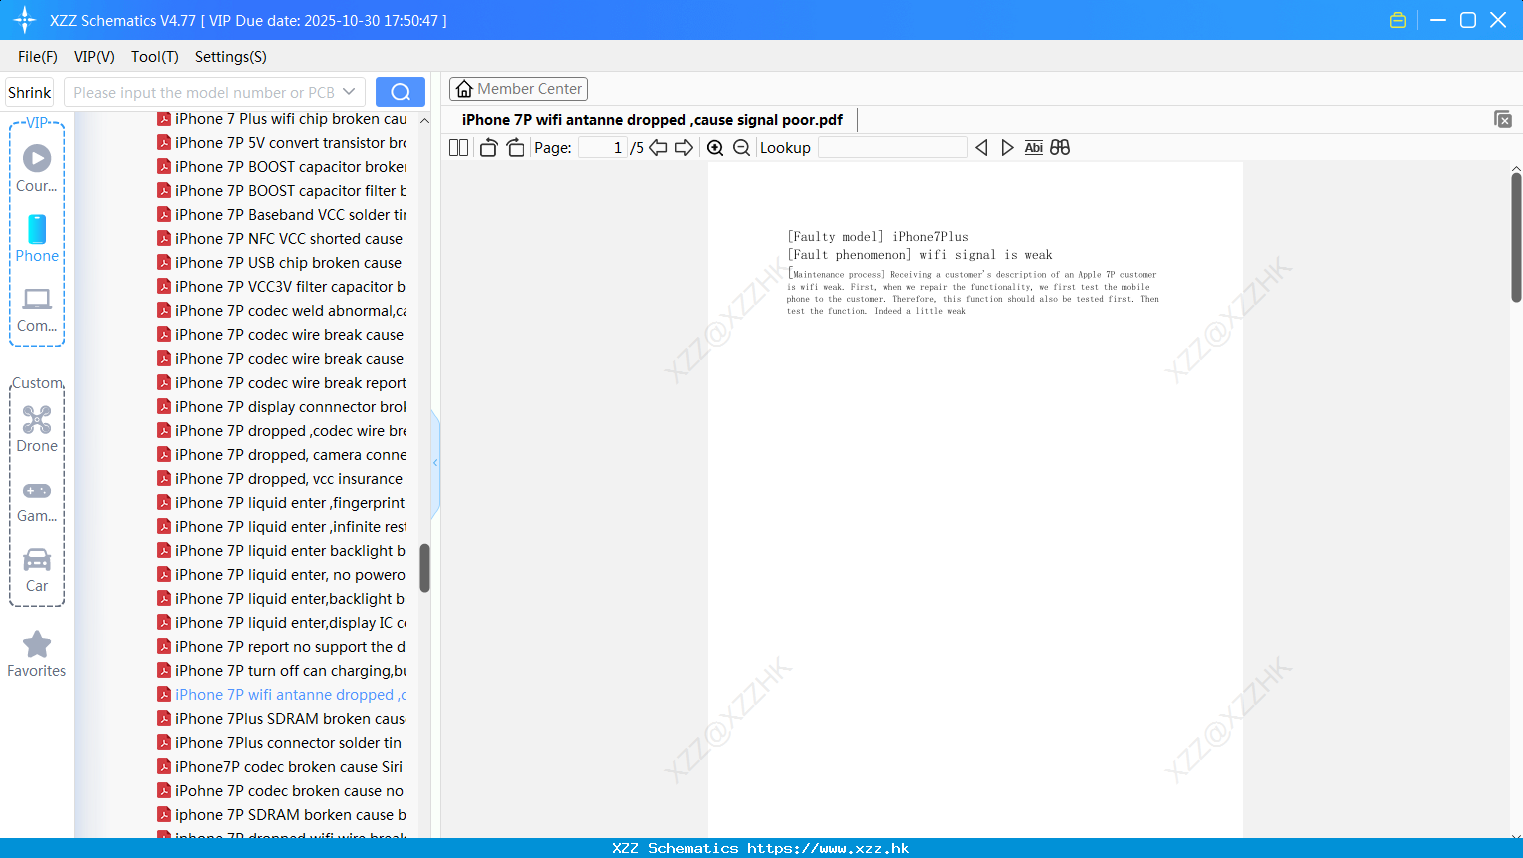Click the XZZ Schematics app logo

pyautogui.click(x=24, y=20)
